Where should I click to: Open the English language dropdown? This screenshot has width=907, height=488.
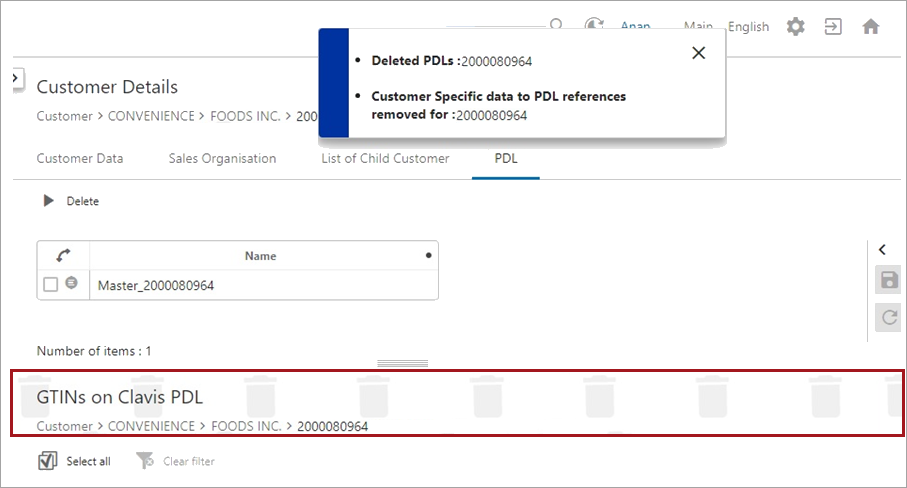pos(748,27)
